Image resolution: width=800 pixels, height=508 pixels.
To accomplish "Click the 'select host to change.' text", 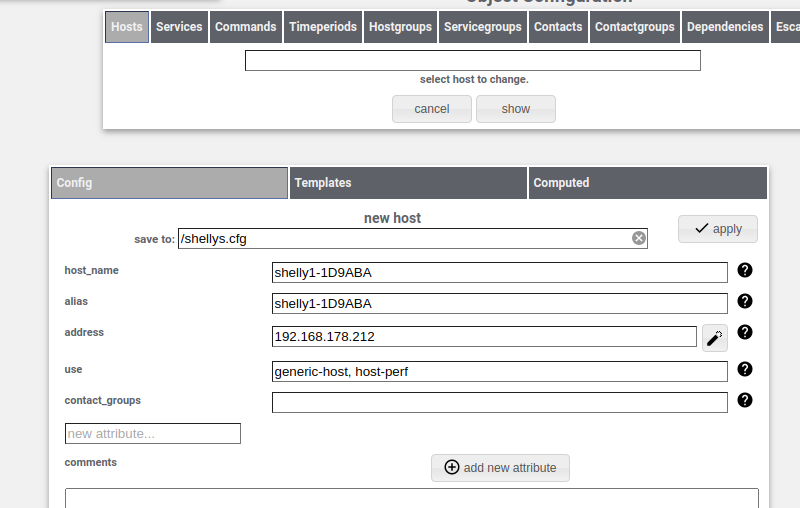I will click(474, 80).
